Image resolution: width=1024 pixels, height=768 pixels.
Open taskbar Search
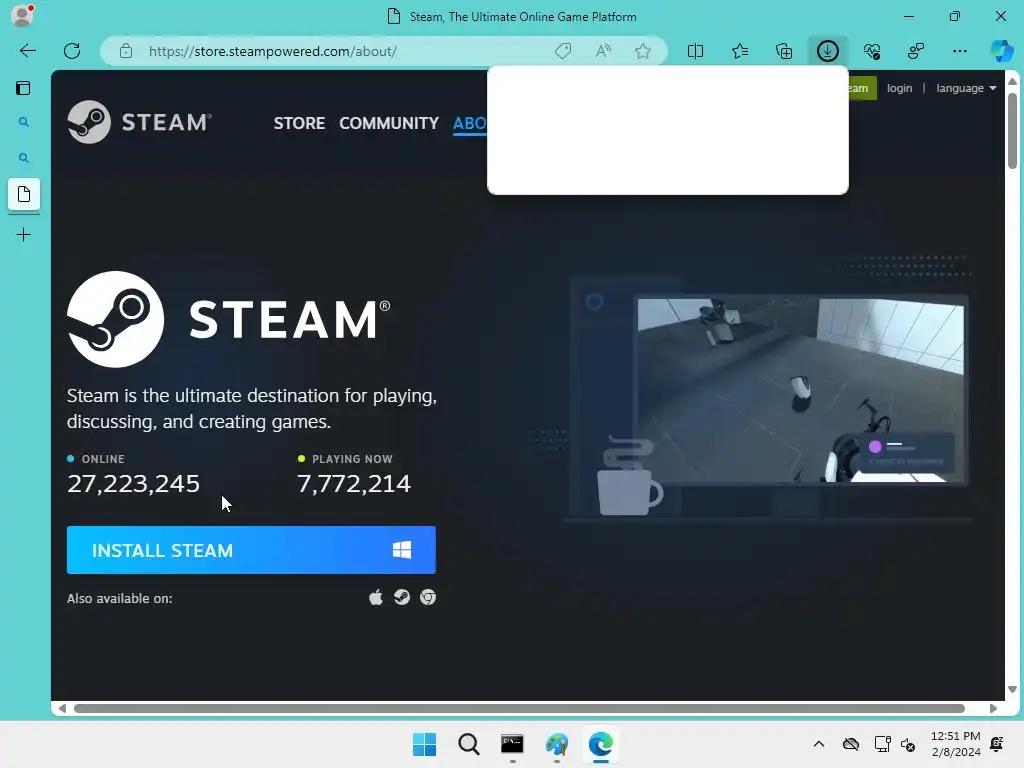[x=468, y=744]
